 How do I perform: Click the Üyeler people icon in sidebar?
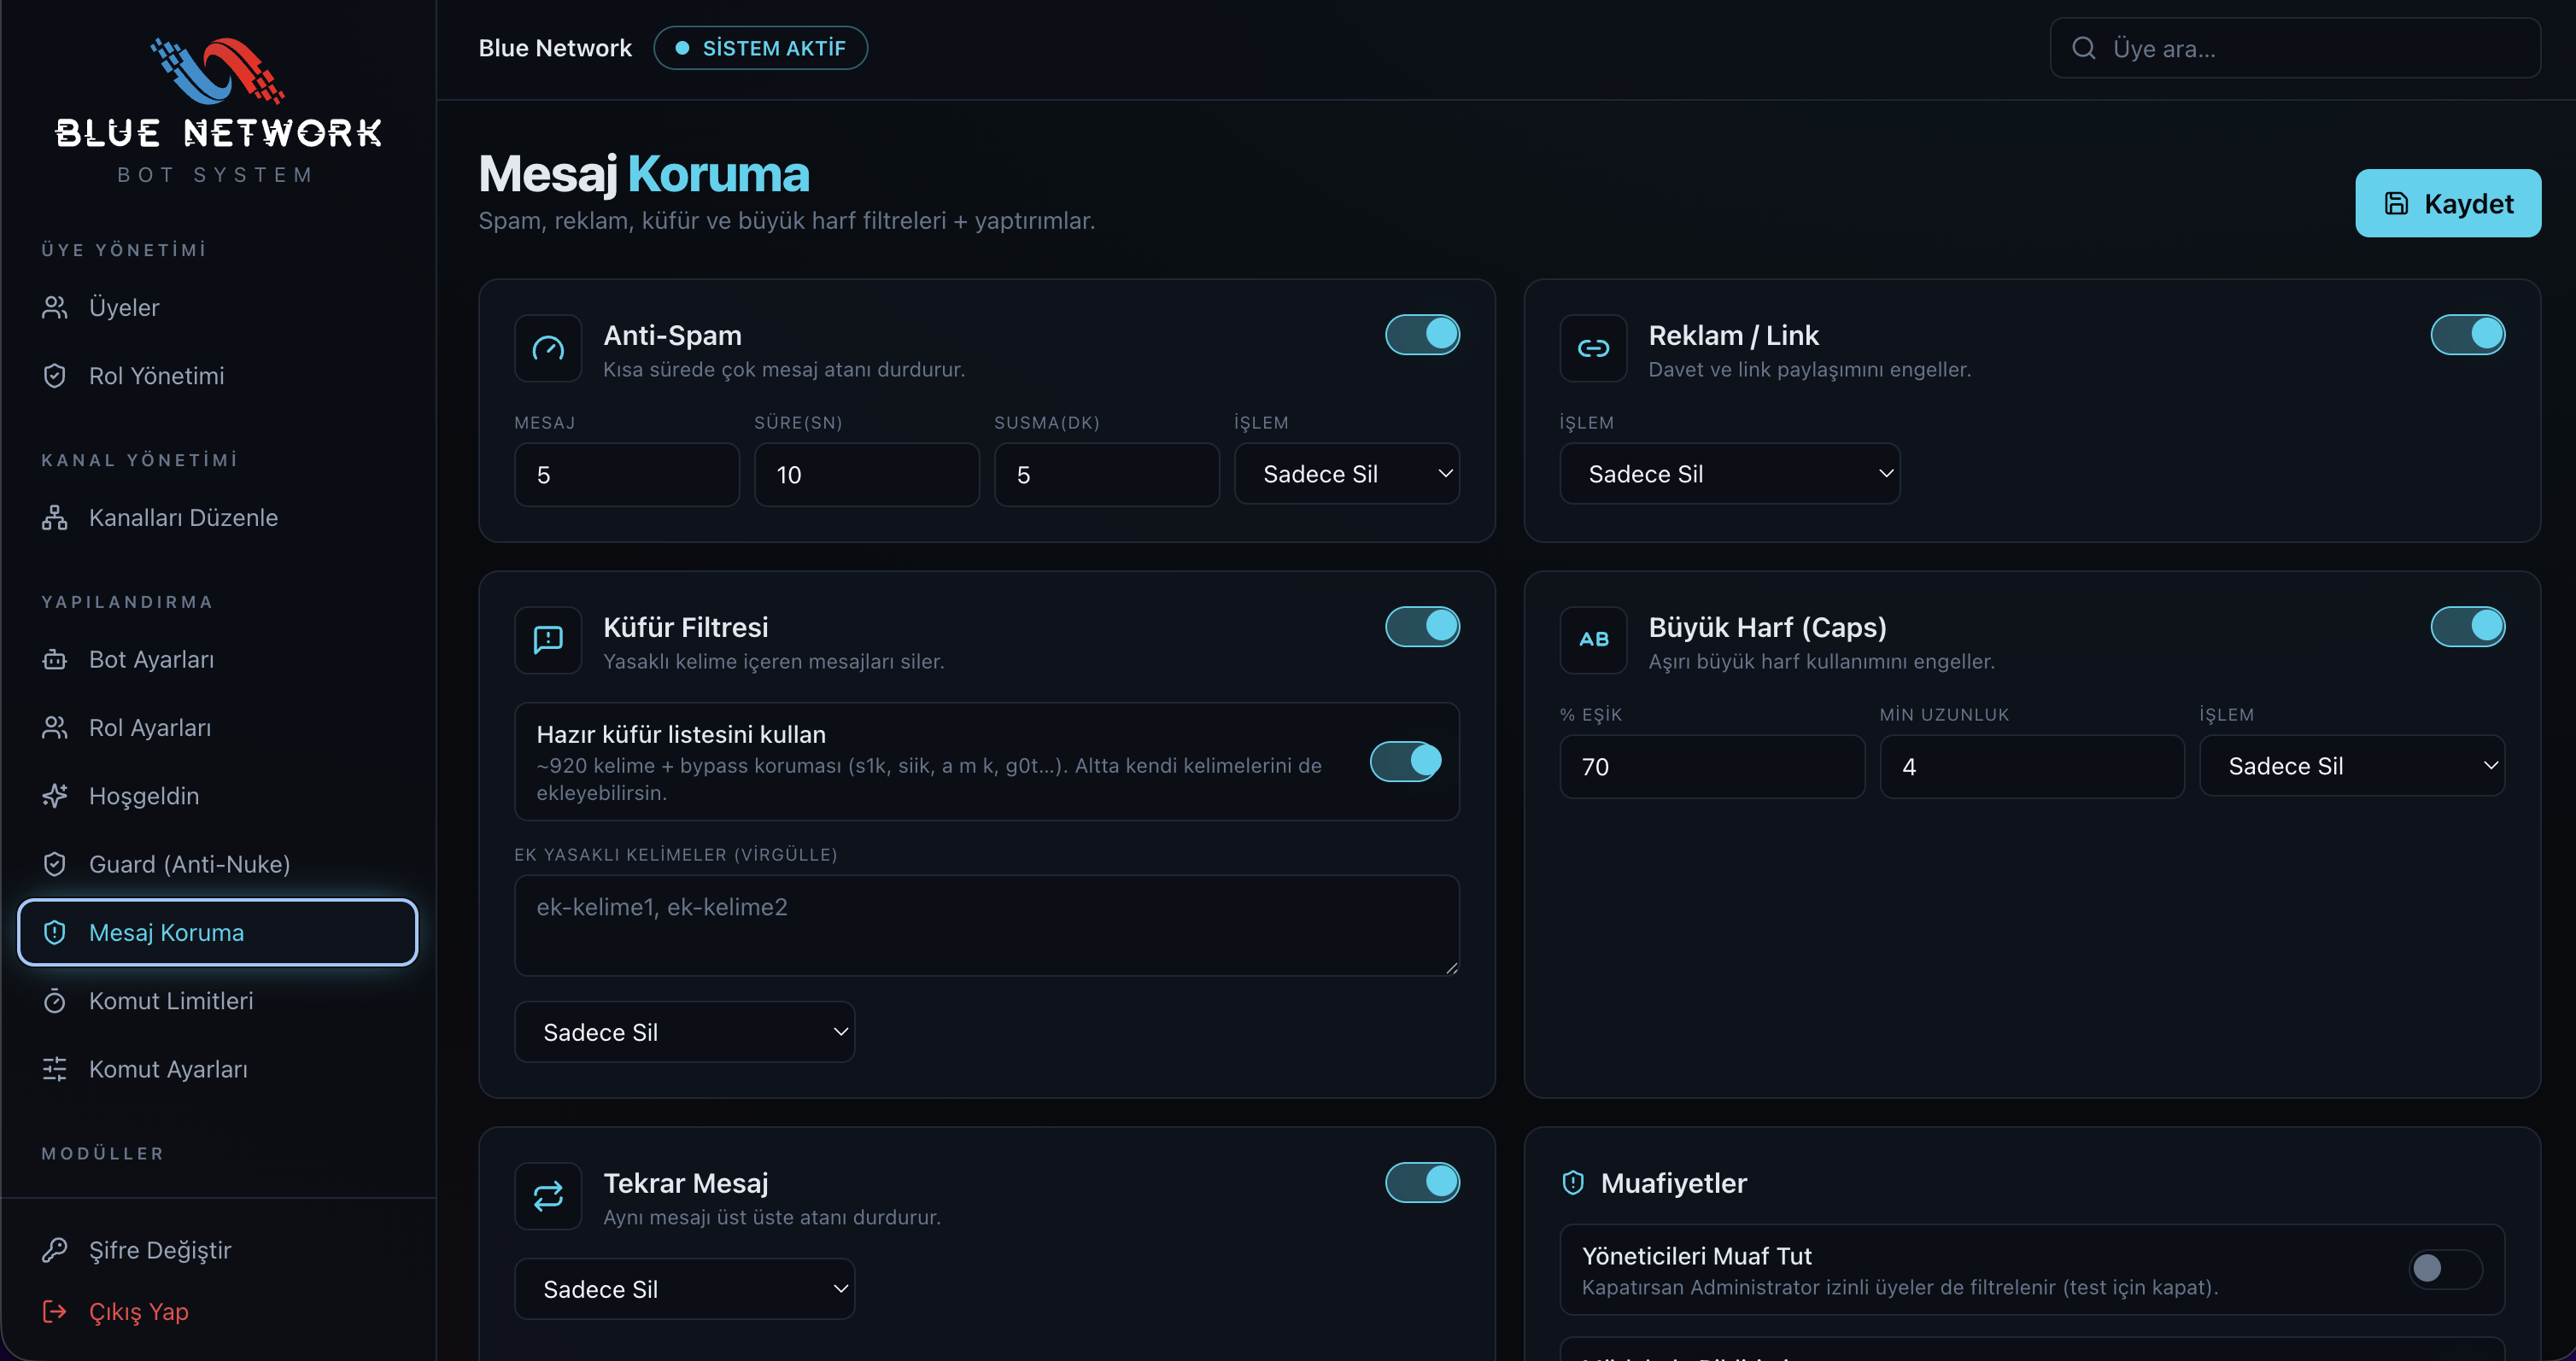(55, 307)
